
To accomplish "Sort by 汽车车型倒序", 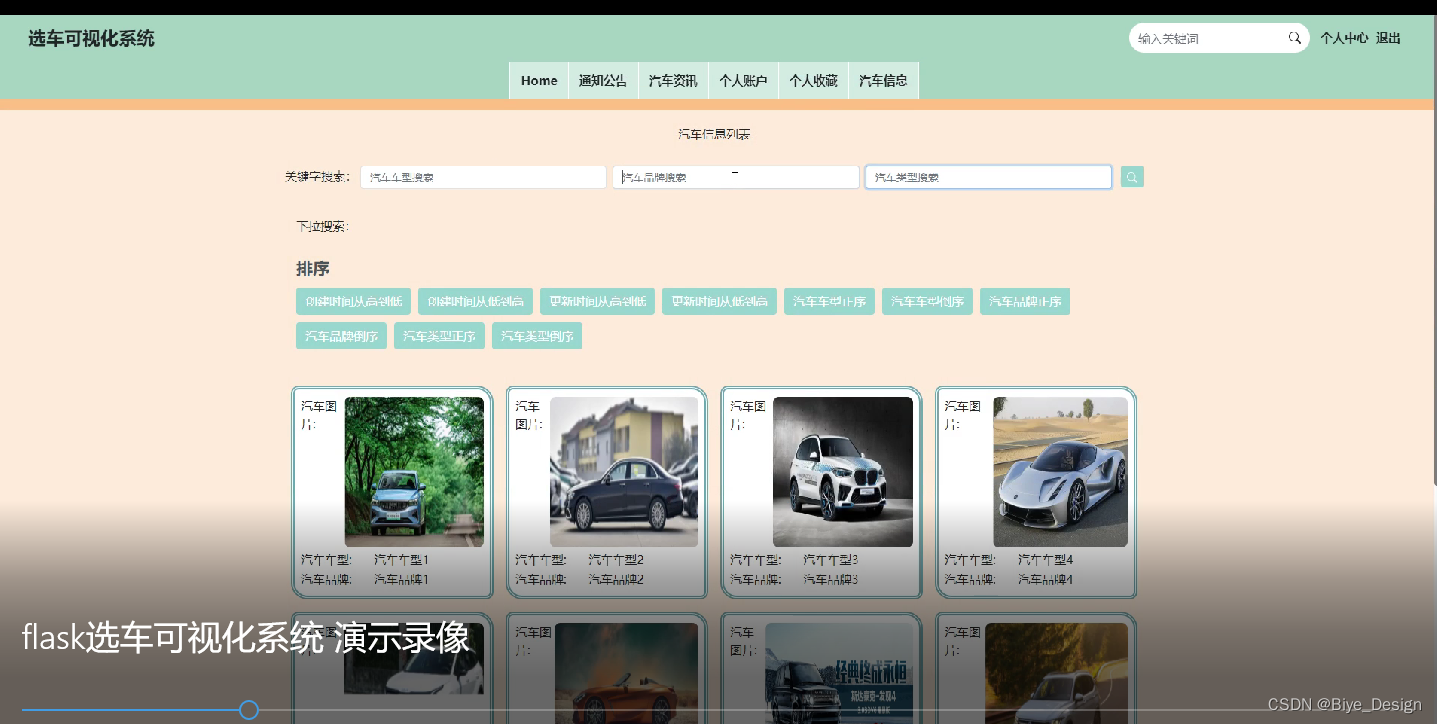I will pos(927,302).
